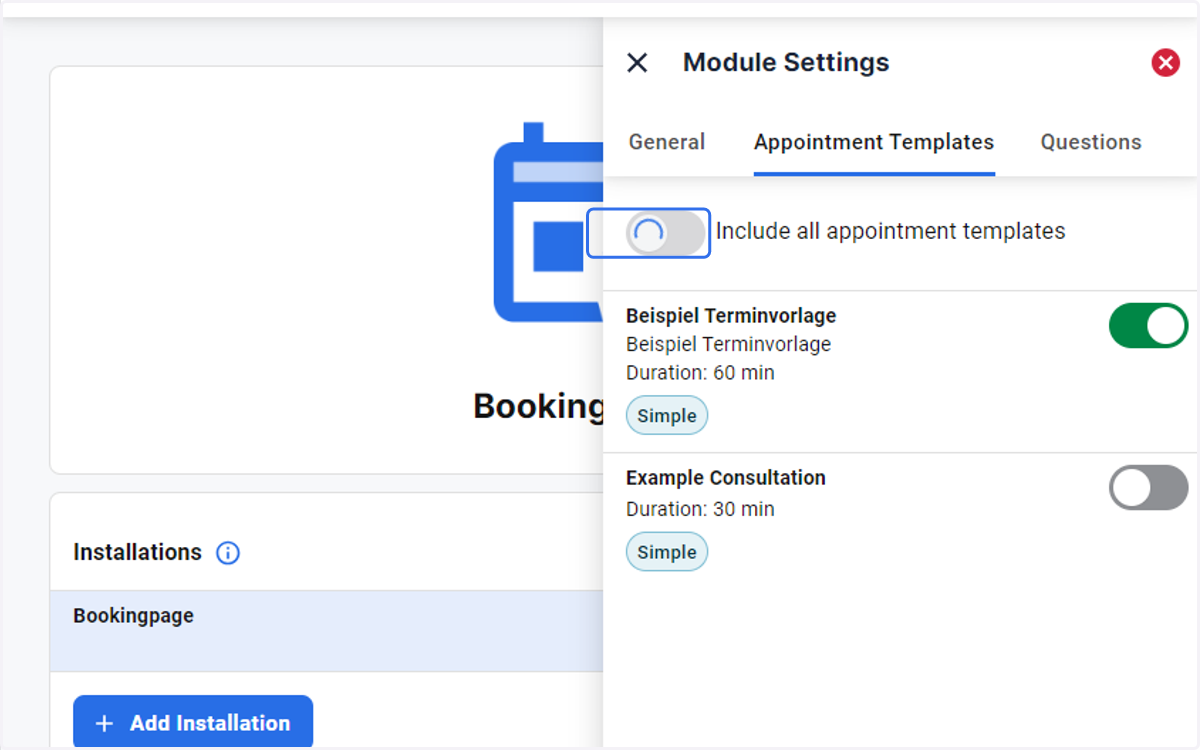Select the Bookingpage installation row
The height and width of the screenshot is (750, 1200).
tap(327, 631)
